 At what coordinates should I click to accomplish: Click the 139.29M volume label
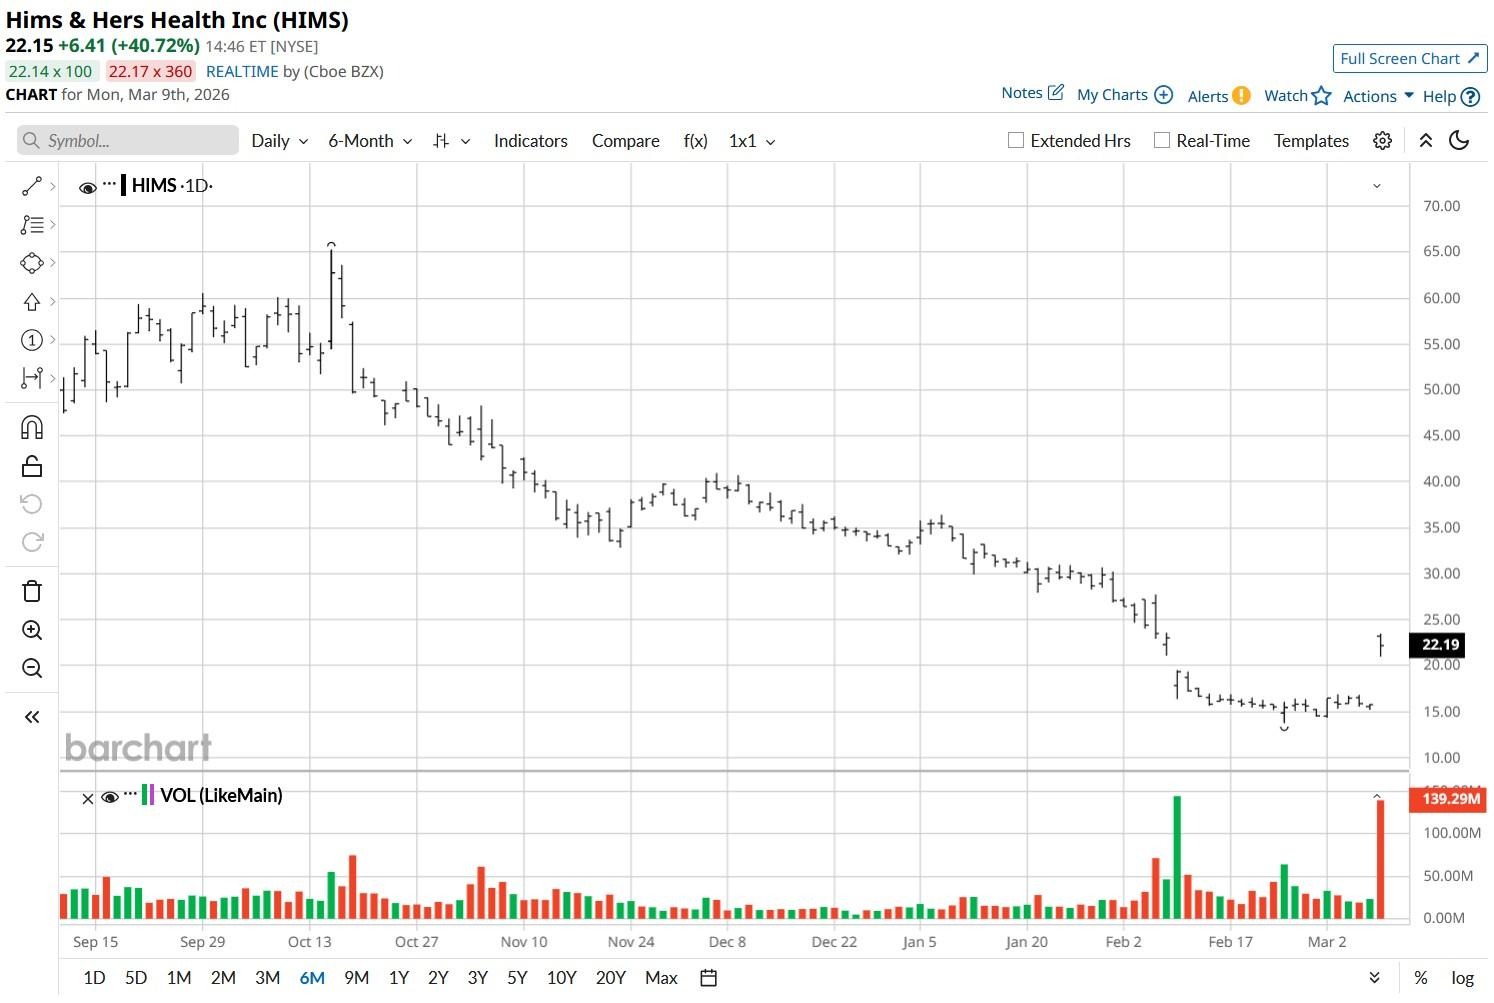pyautogui.click(x=1447, y=799)
